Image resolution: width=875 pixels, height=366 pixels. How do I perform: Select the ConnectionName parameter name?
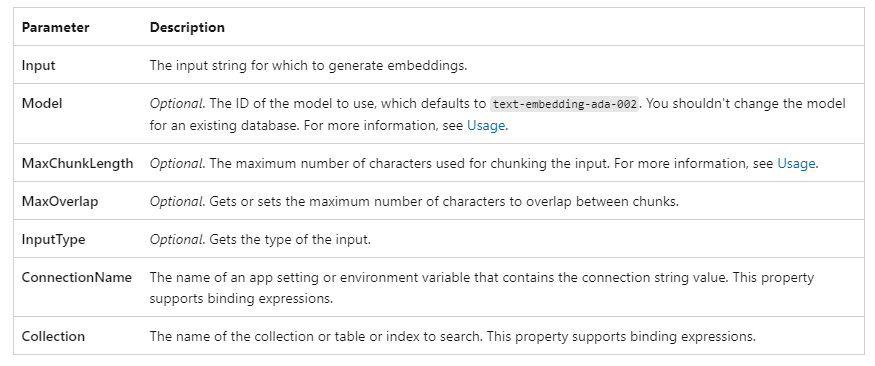76,277
